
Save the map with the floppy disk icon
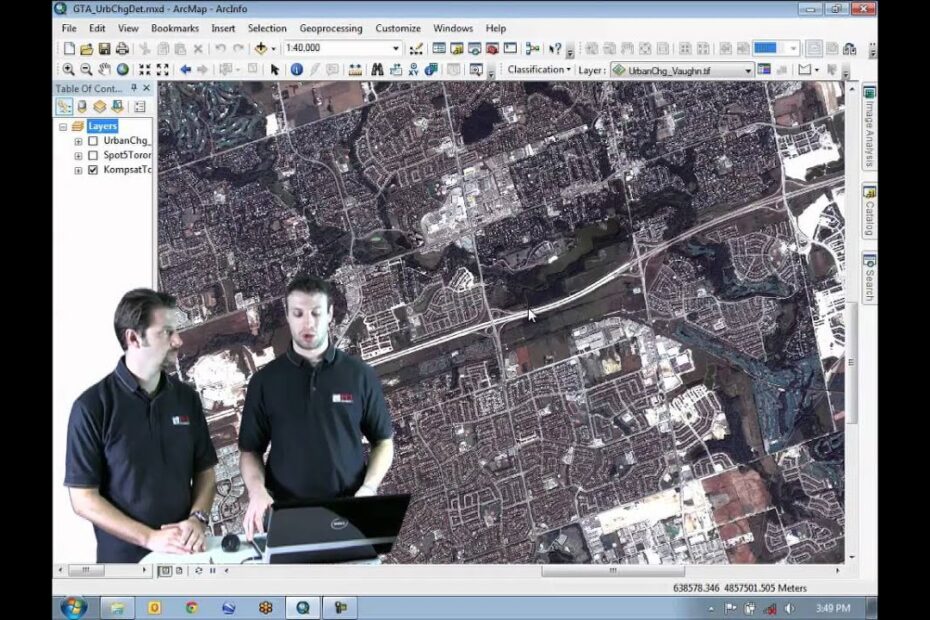(x=104, y=49)
